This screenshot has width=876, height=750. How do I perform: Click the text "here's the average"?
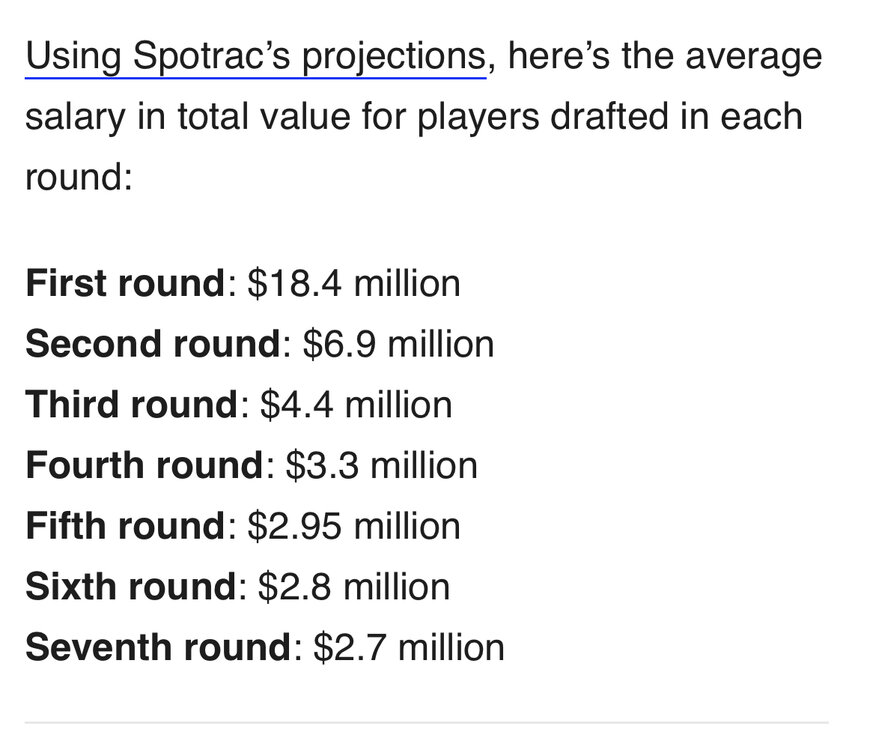[665, 56]
